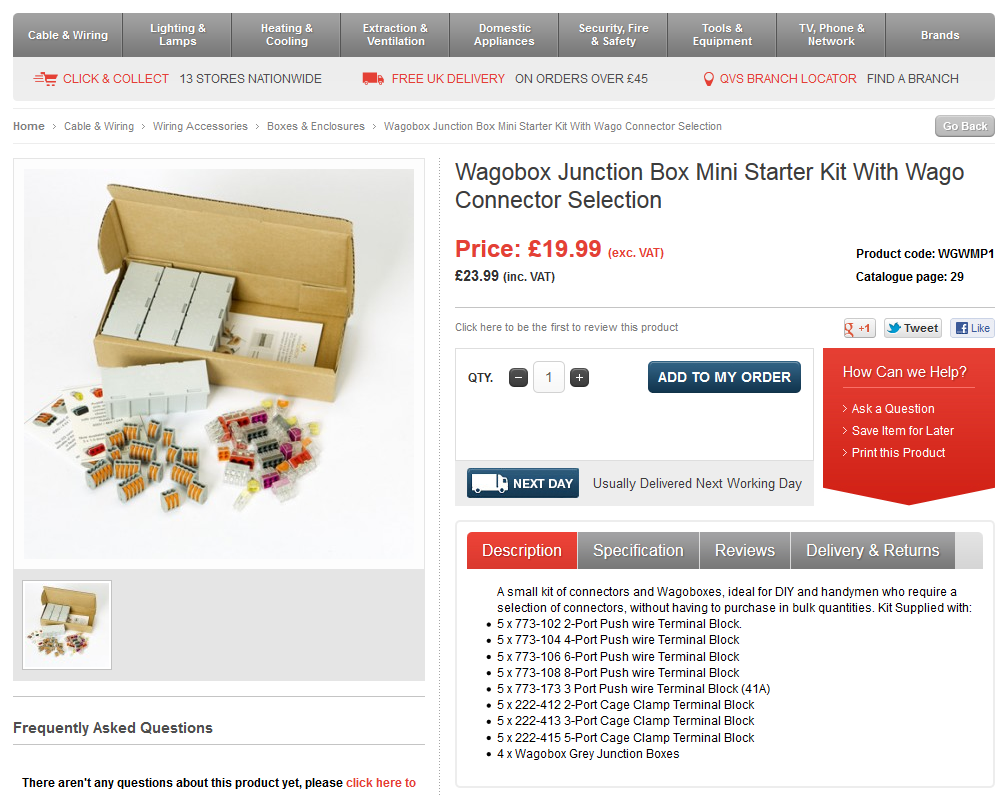
Task: Open Delivery & Returns tab
Action: [873, 550]
